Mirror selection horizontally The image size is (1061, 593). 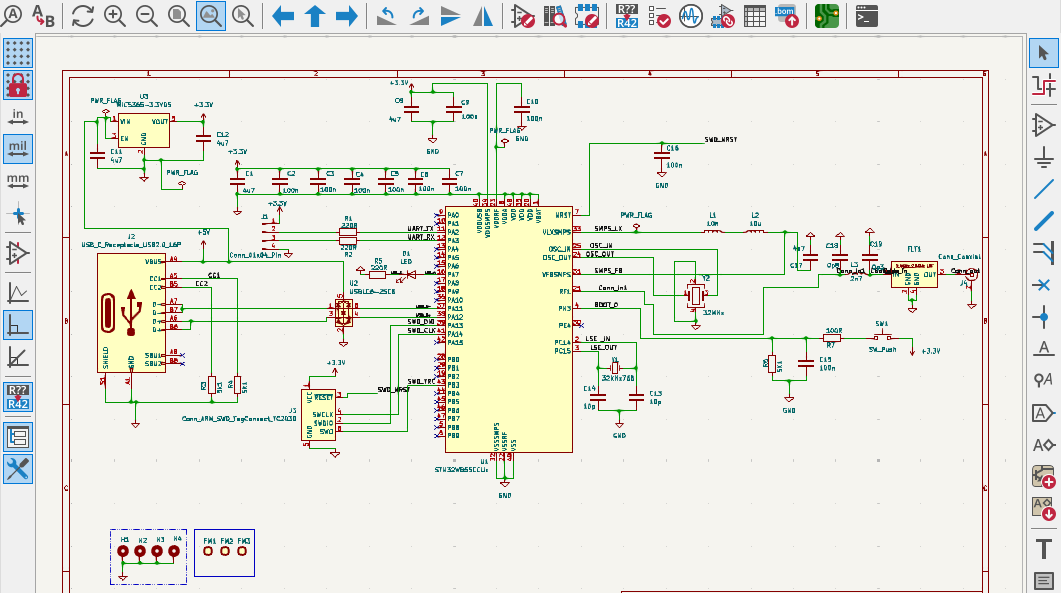[x=483, y=16]
